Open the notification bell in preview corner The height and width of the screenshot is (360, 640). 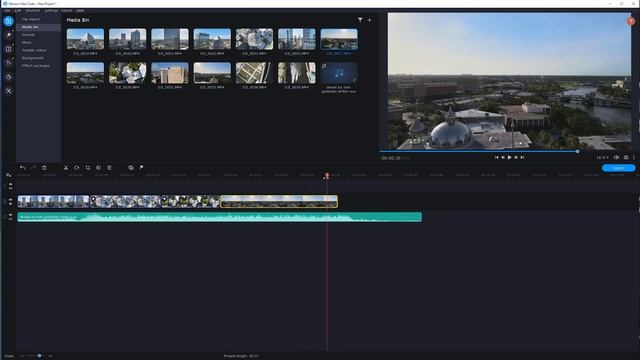point(631,21)
